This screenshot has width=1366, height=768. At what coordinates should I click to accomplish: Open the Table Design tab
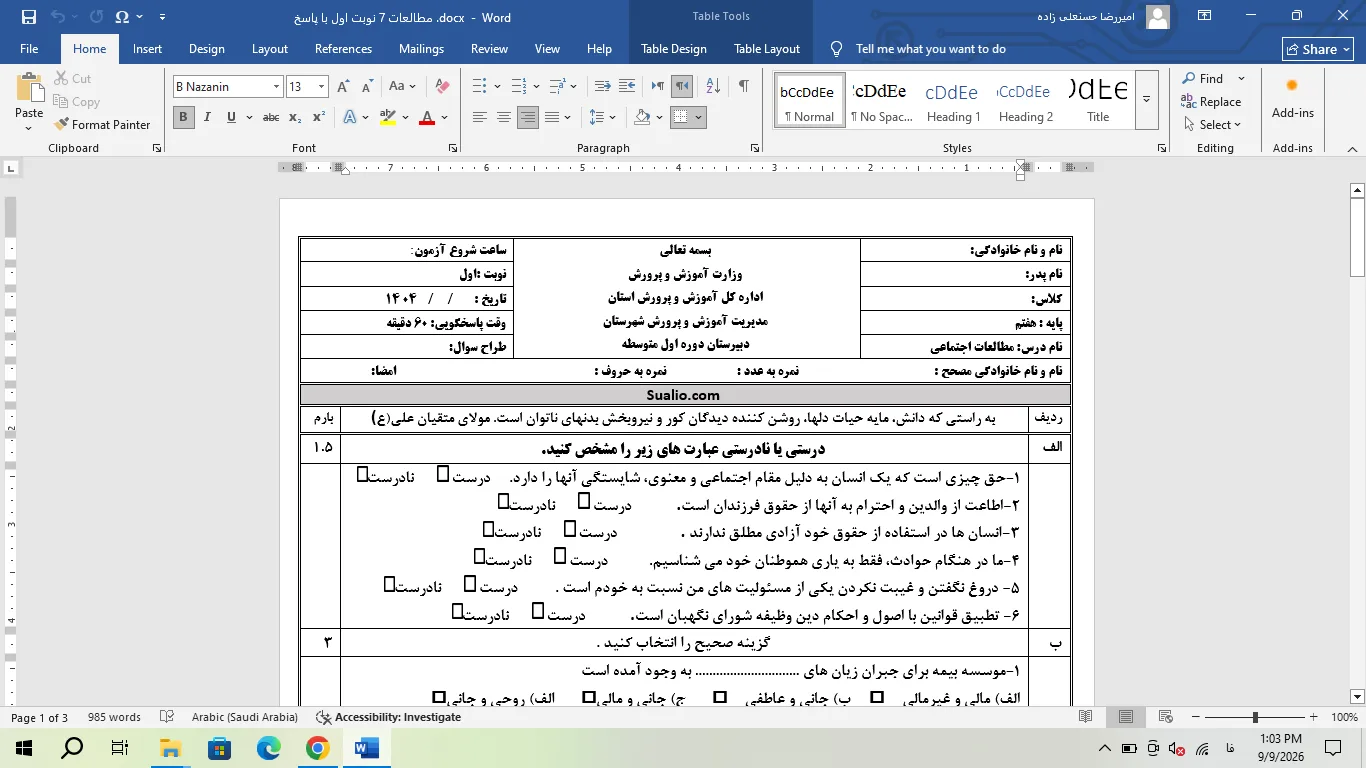coord(674,49)
